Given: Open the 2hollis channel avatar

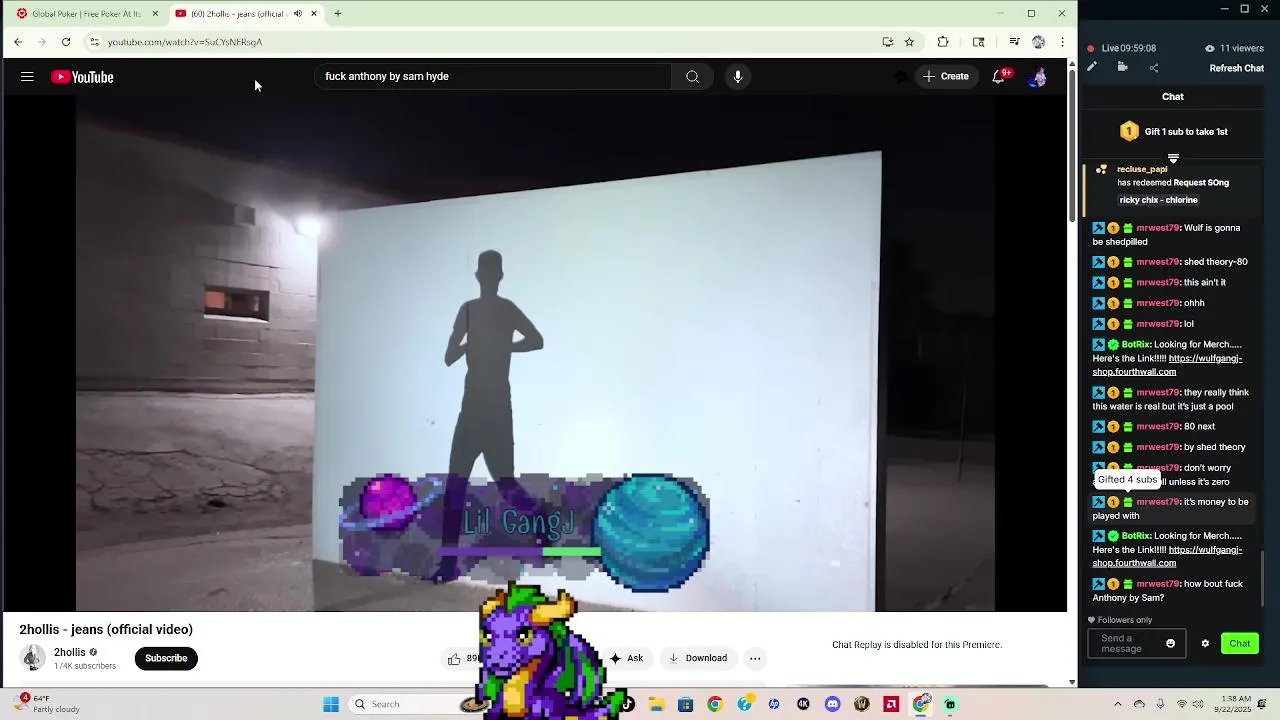Looking at the screenshot, I should point(33,658).
